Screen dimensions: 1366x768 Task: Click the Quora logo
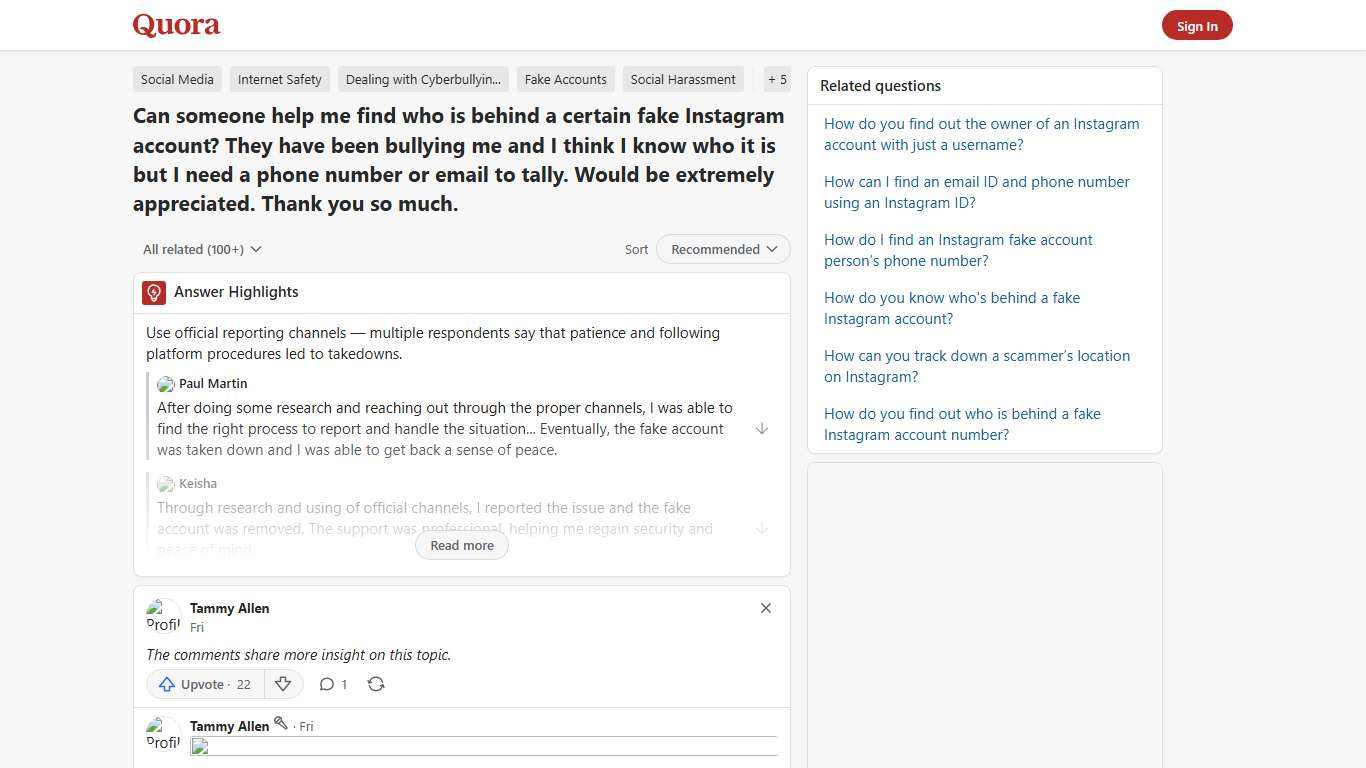click(176, 25)
